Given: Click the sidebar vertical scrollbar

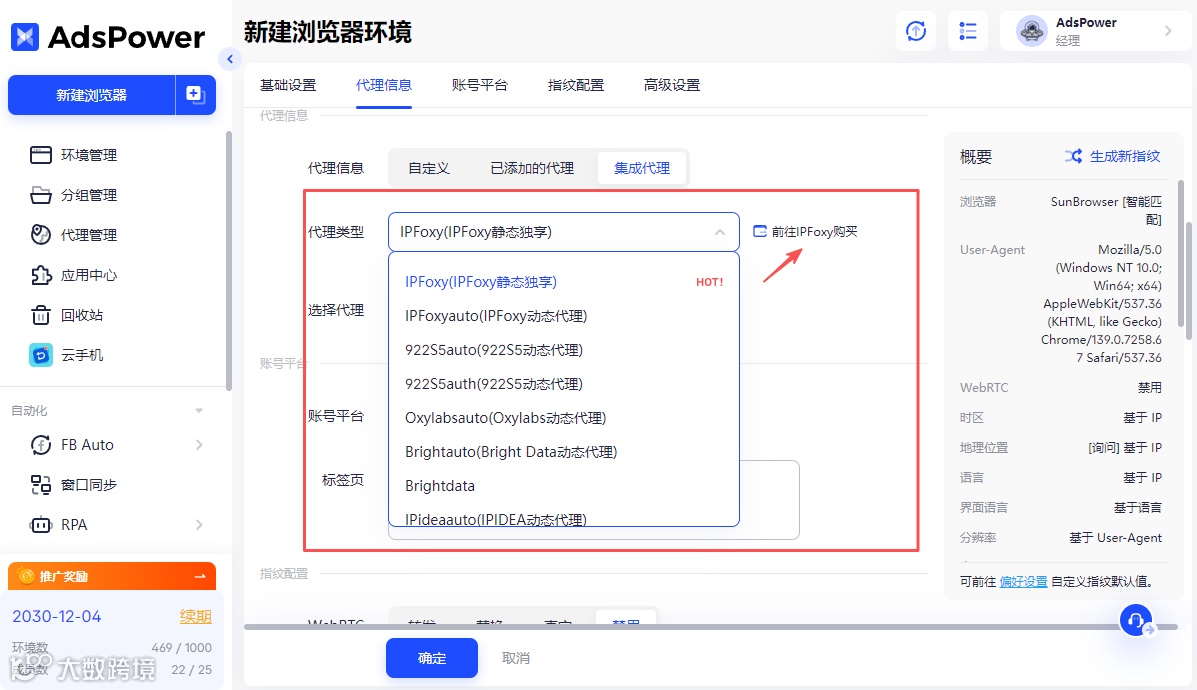Looking at the screenshot, I should tap(228, 260).
